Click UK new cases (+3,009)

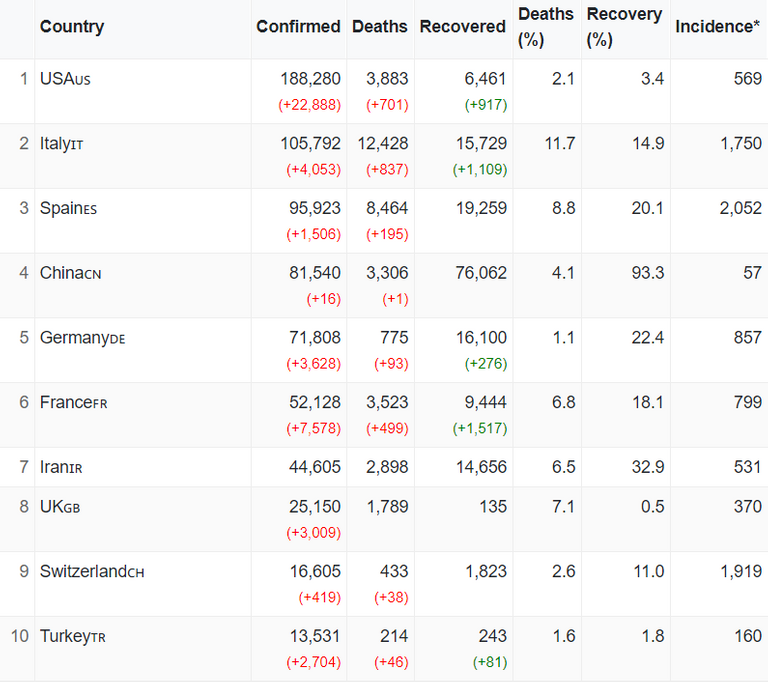(x=313, y=533)
